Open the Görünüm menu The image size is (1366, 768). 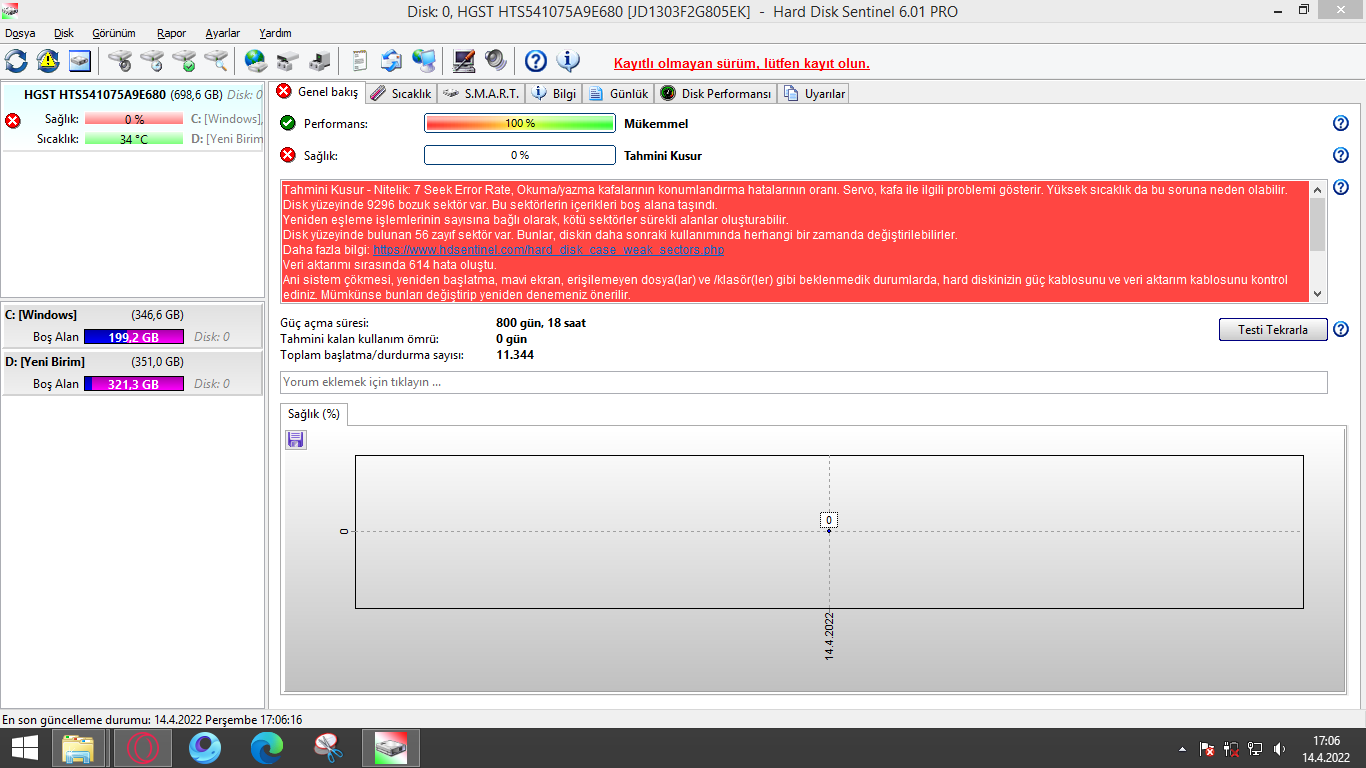click(x=114, y=33)
